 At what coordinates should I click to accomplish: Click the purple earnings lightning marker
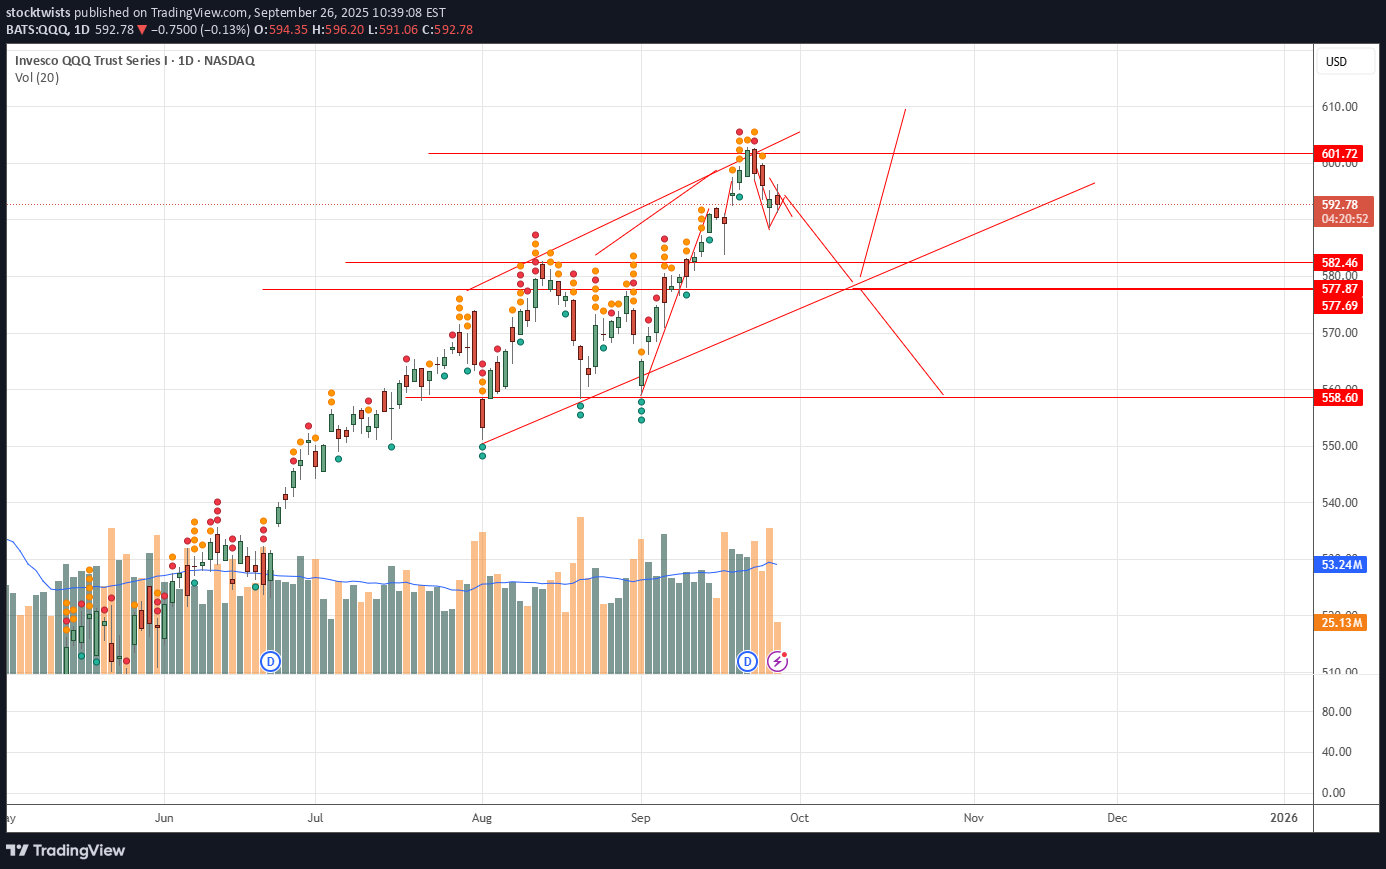pyautogui.click(x=777, y=661)
